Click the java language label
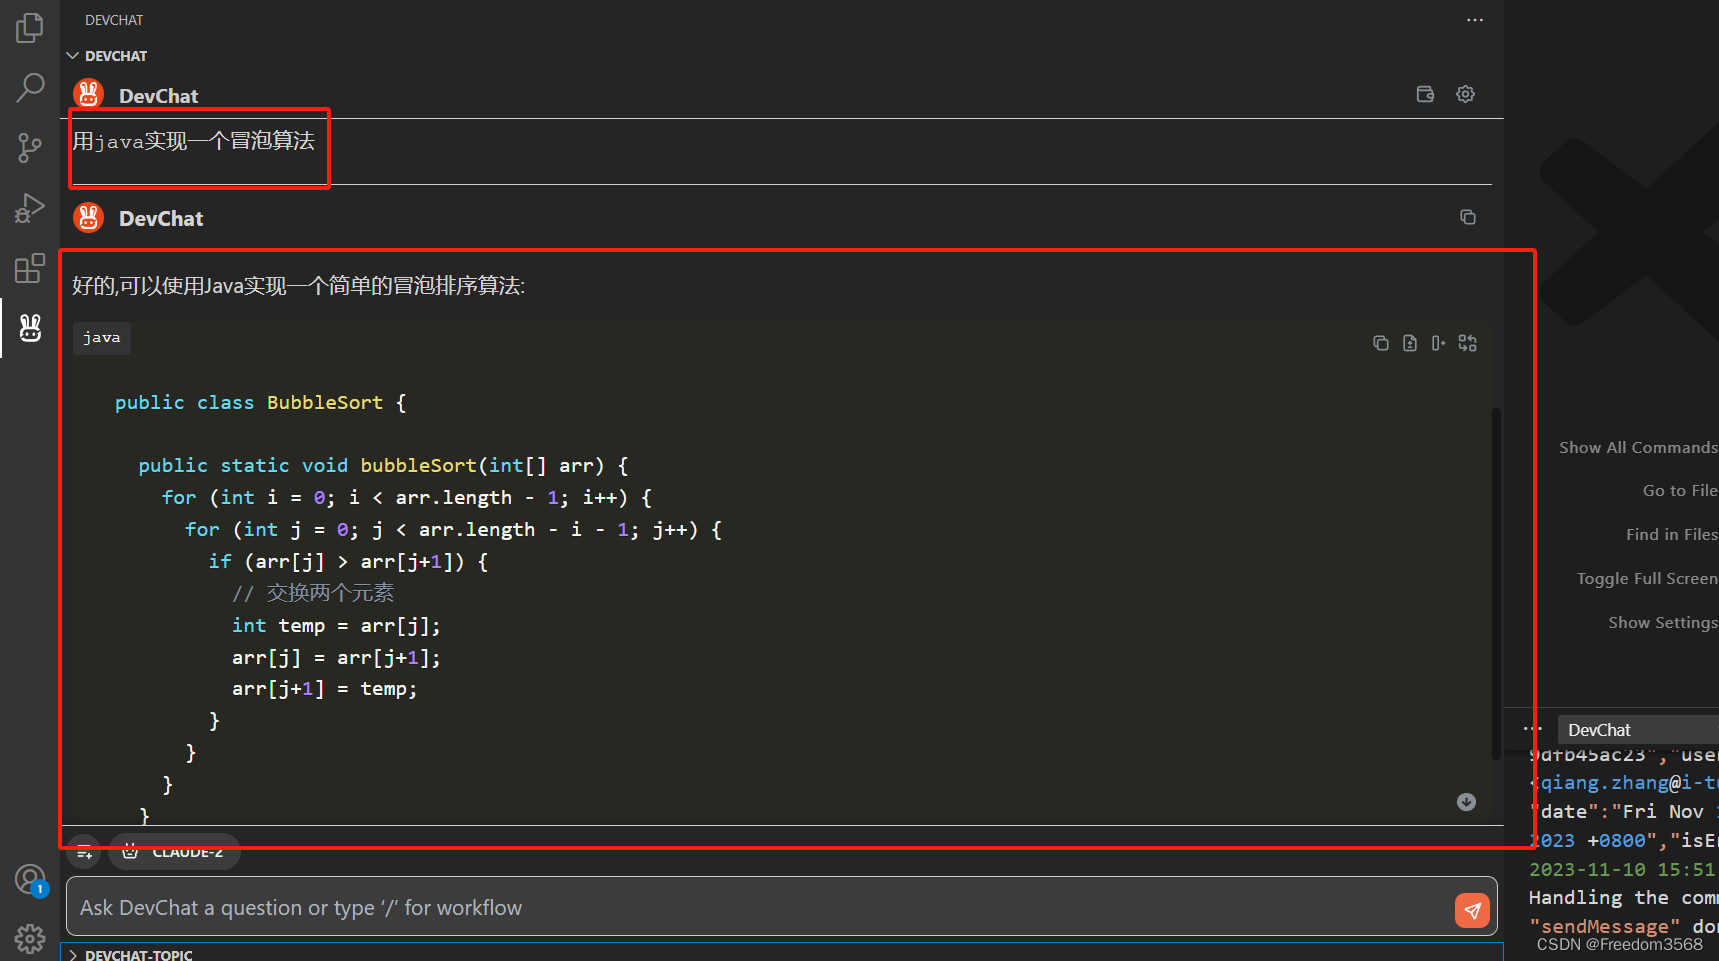 click(102, 338)
